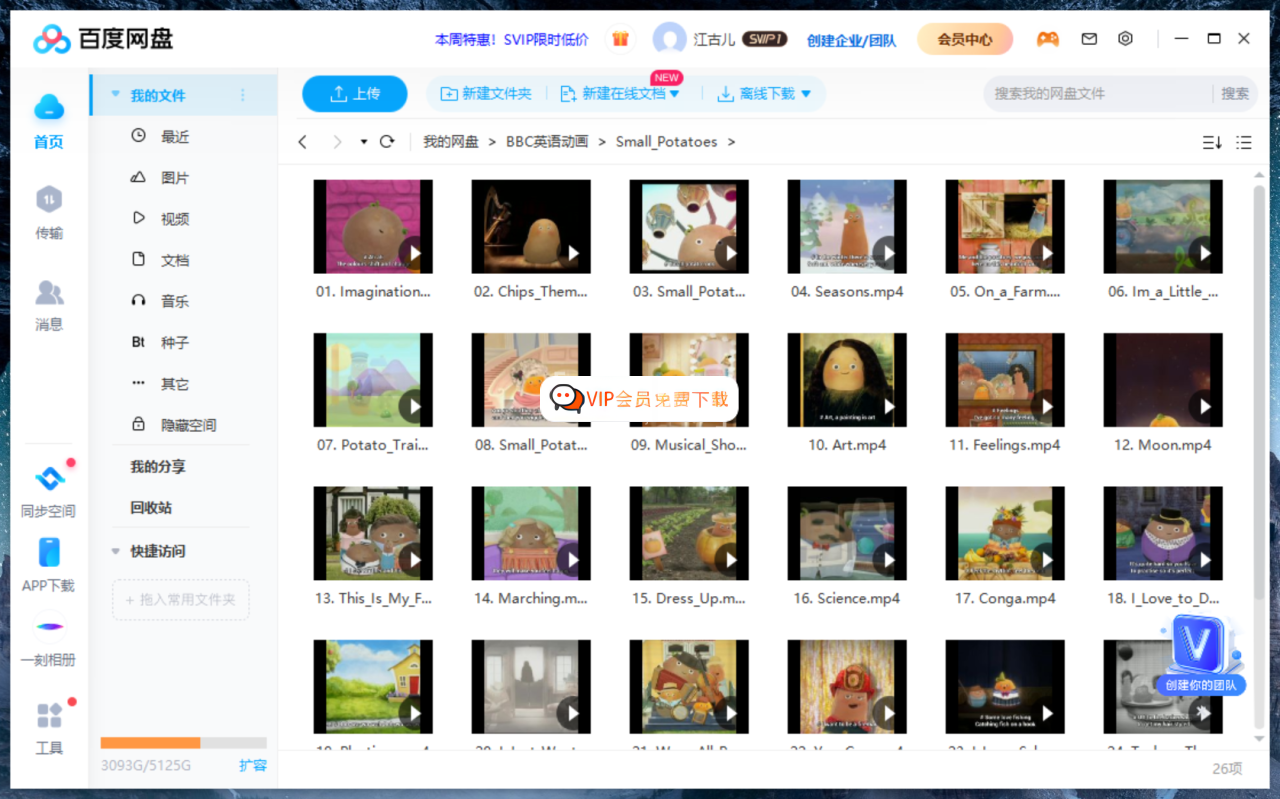Image resolution: width=1280 pixels, height=799 pixels.
Task: Click the 会员中心 member center button
Action: coord(964,40)
